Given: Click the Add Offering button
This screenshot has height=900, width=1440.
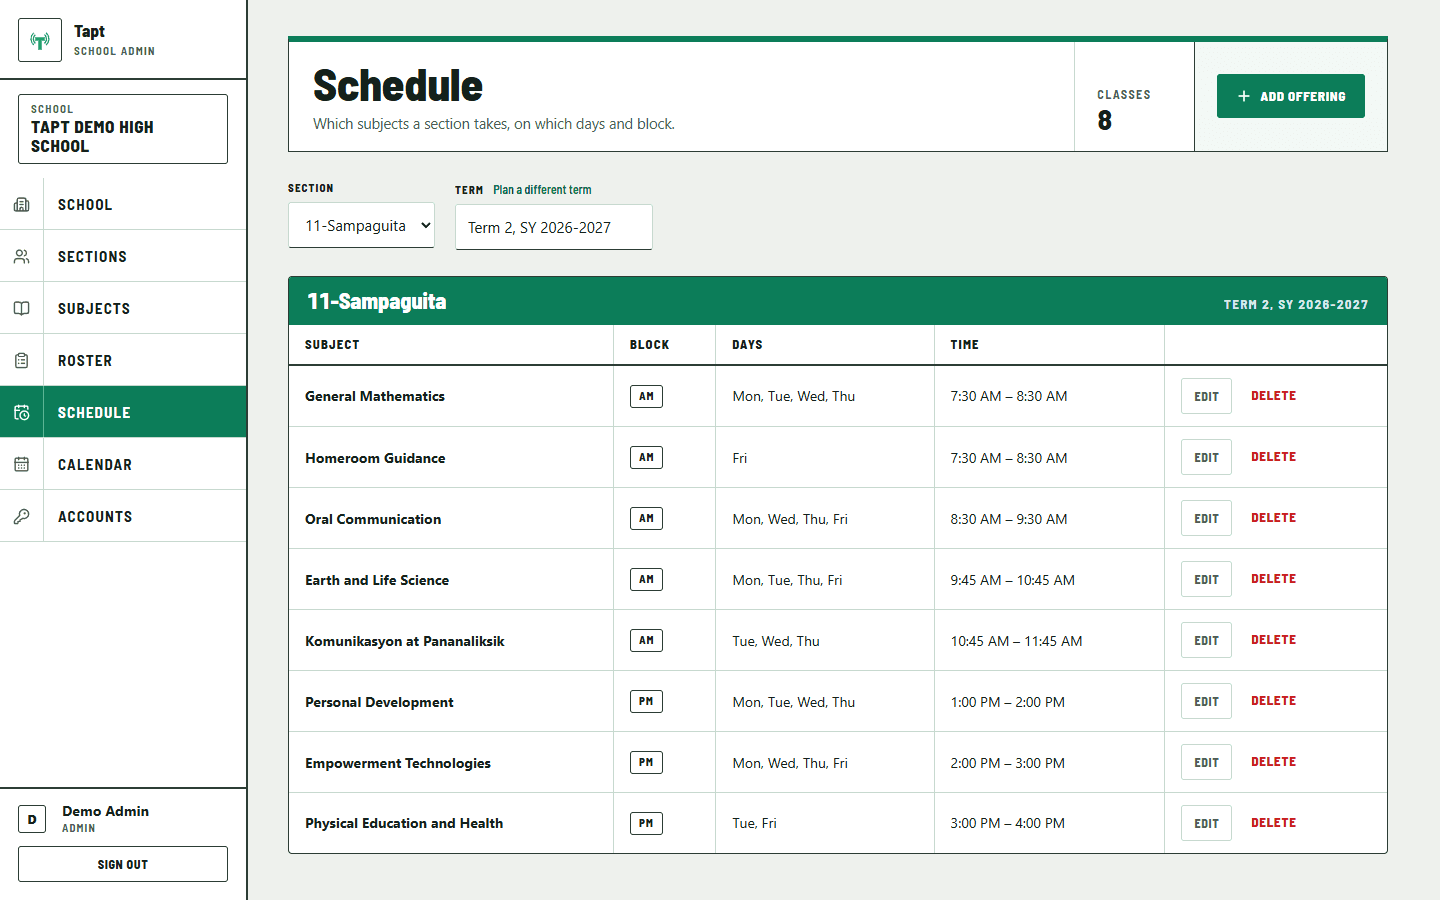Looking at the screenshot, I should [x=1291, y=96].
